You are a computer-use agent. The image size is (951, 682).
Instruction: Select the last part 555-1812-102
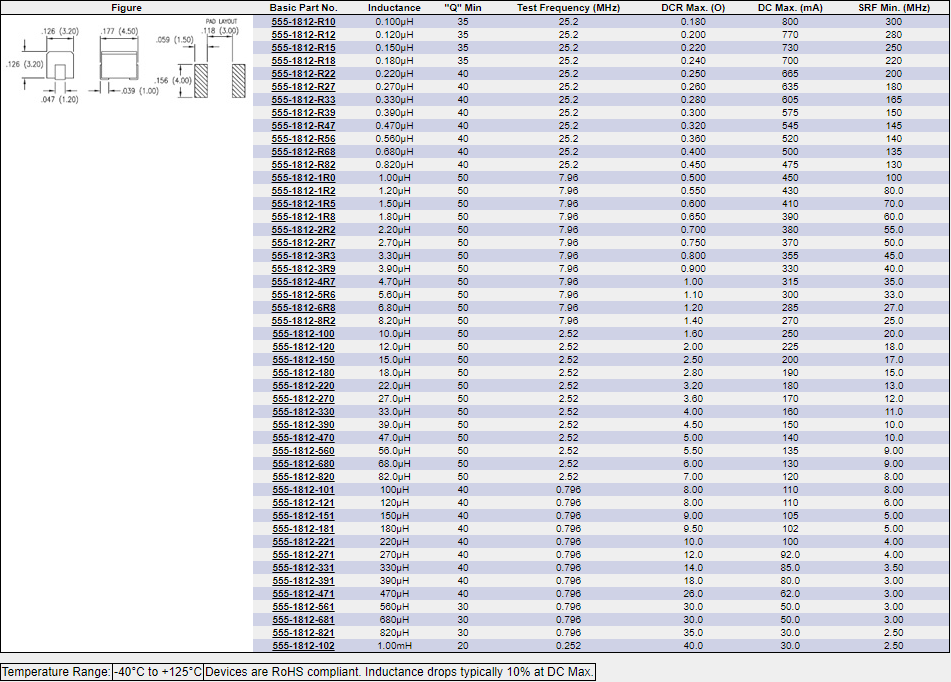[304, 645]
